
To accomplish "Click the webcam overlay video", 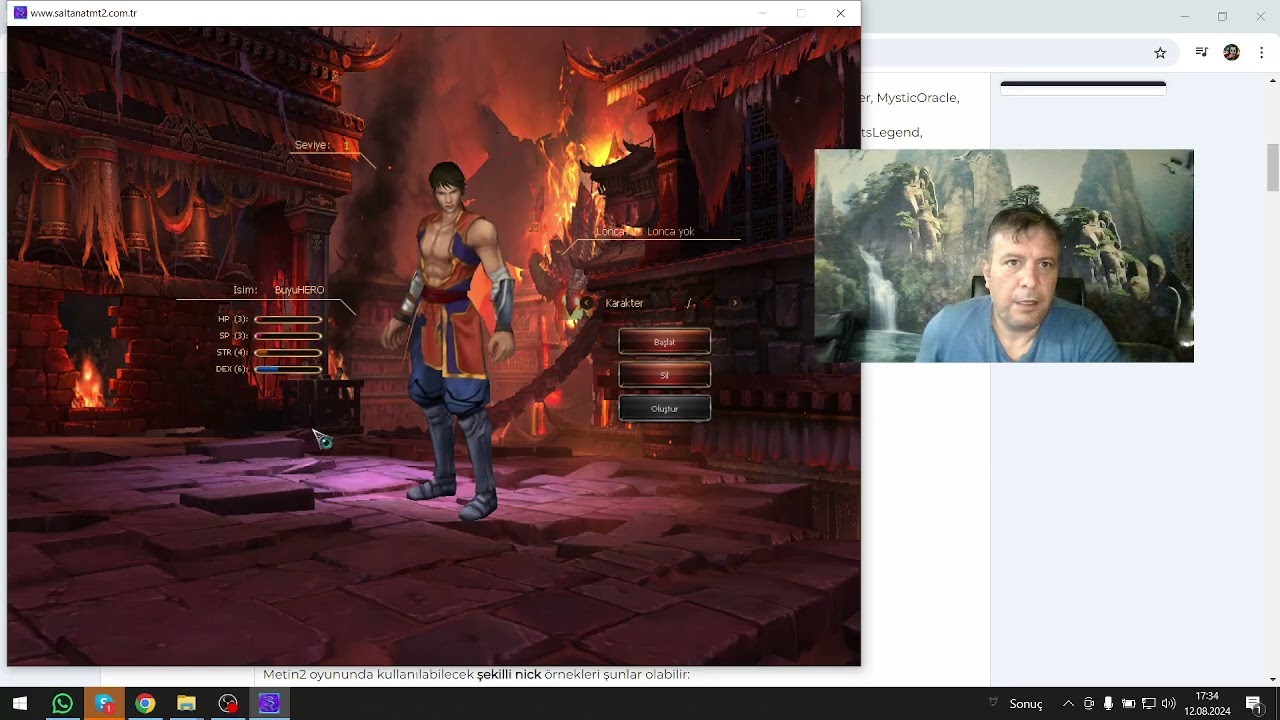I will click(x=1004, y=256).
